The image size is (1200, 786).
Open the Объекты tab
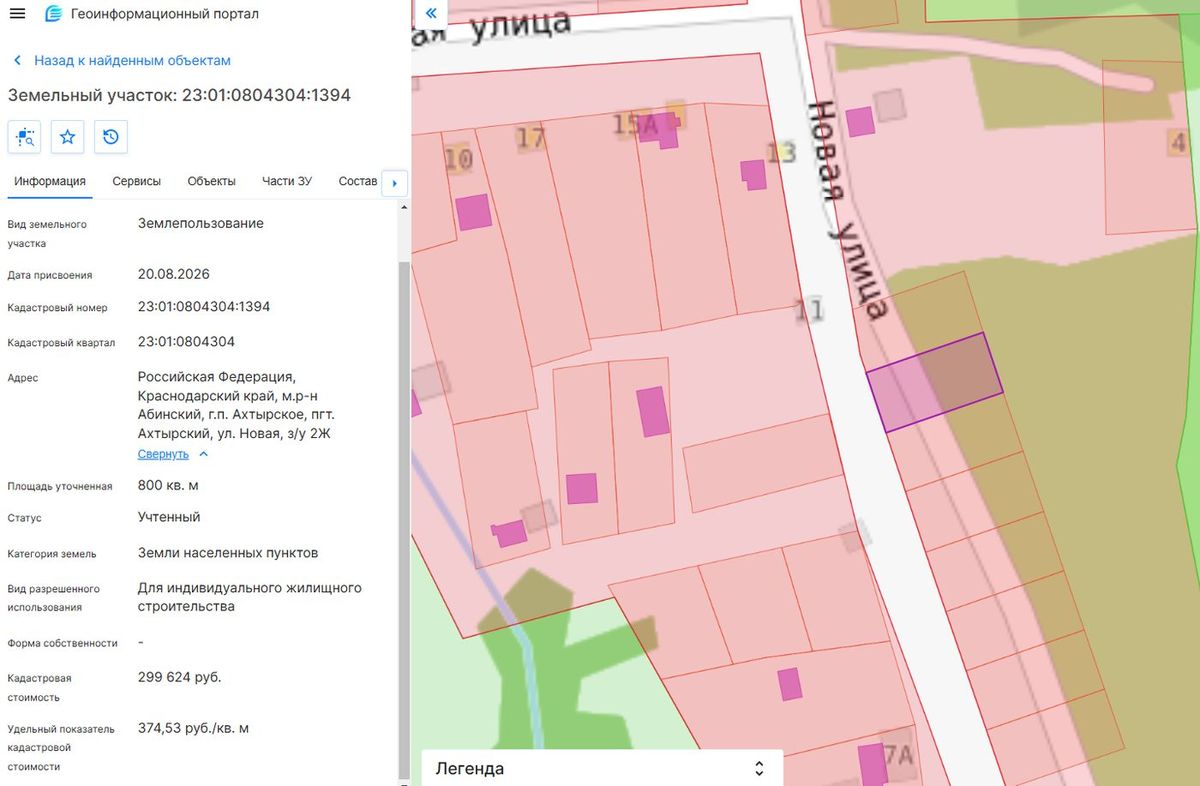point(212,181)
